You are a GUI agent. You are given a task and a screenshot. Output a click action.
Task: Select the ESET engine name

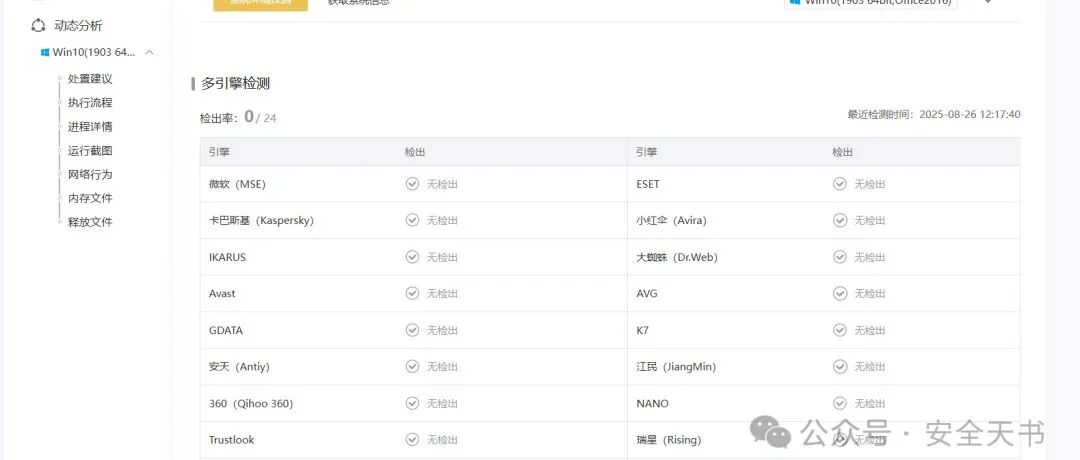pyautogui.click(x=648, y=184)
